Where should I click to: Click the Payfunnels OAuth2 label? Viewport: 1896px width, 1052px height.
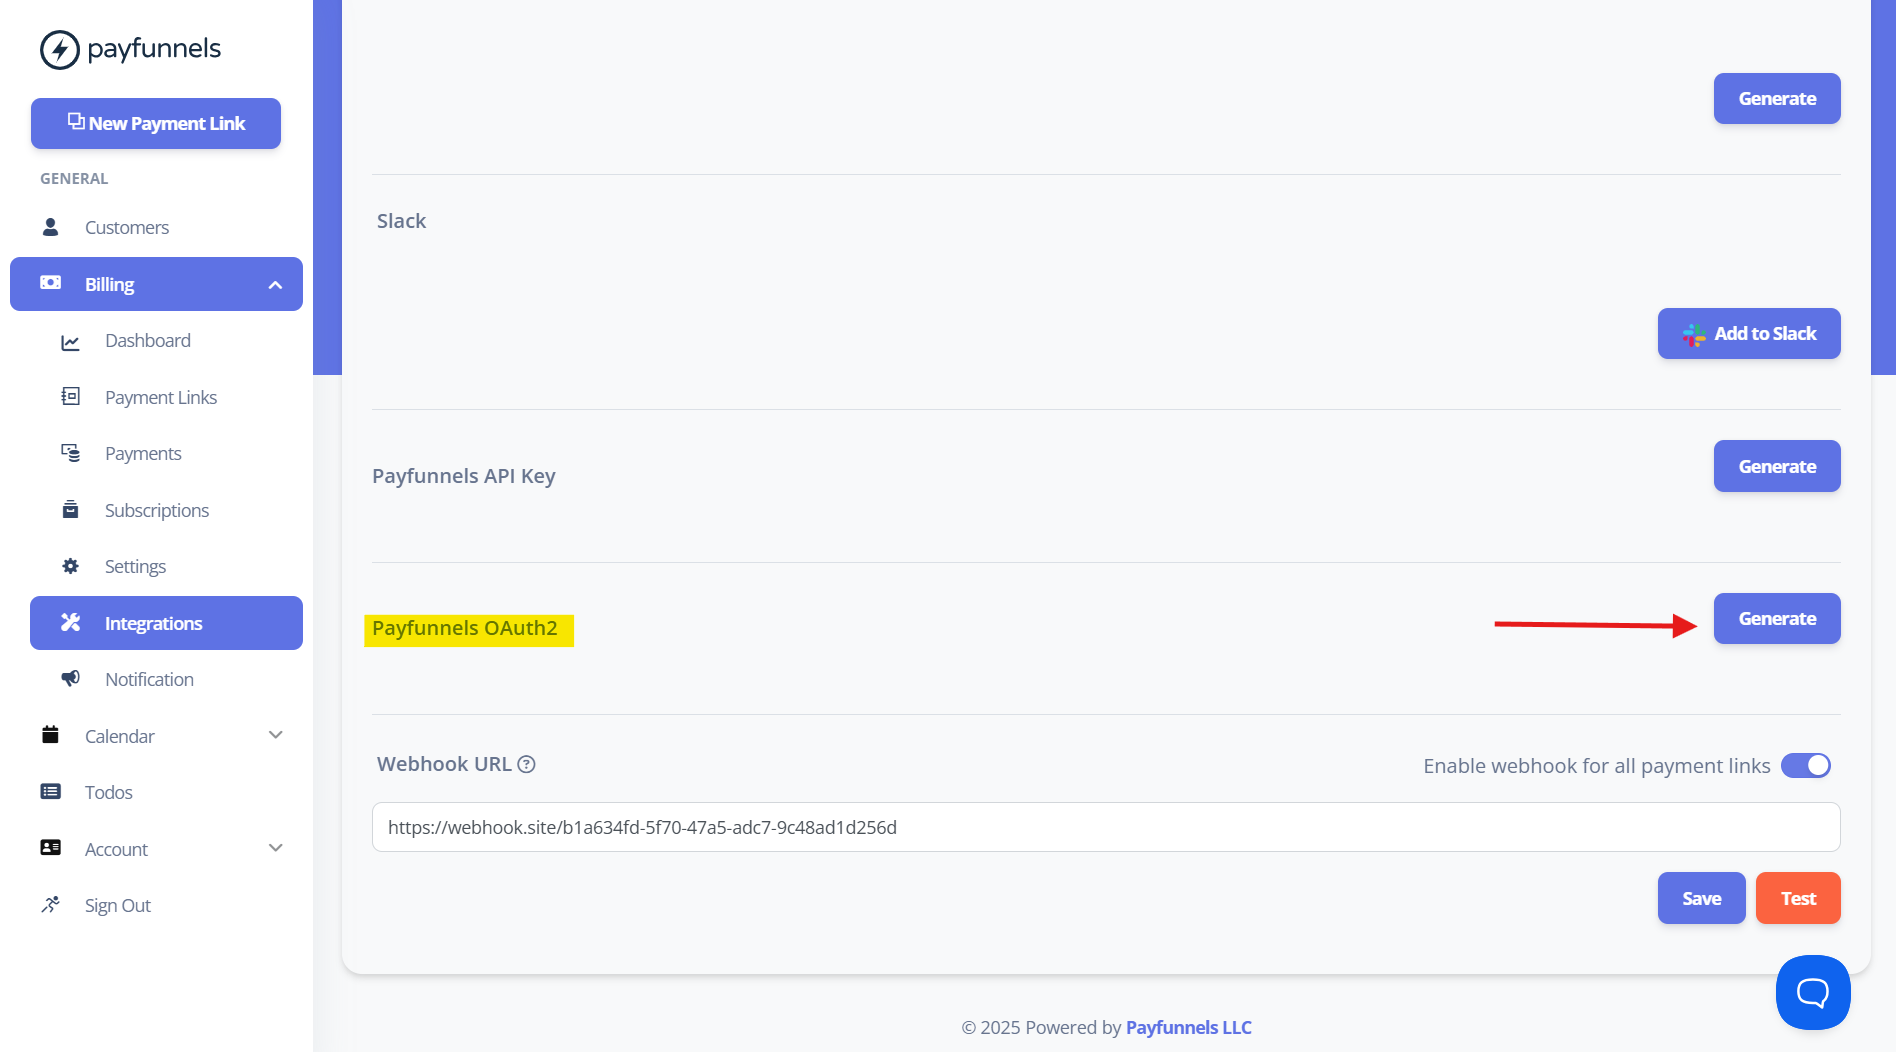point(465,628)
